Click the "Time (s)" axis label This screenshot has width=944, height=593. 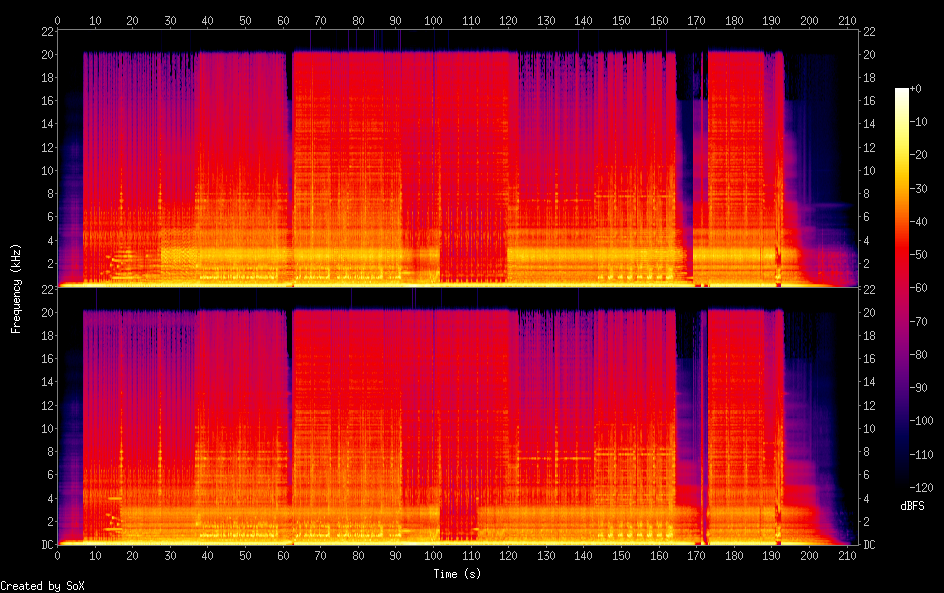point(456,574)
